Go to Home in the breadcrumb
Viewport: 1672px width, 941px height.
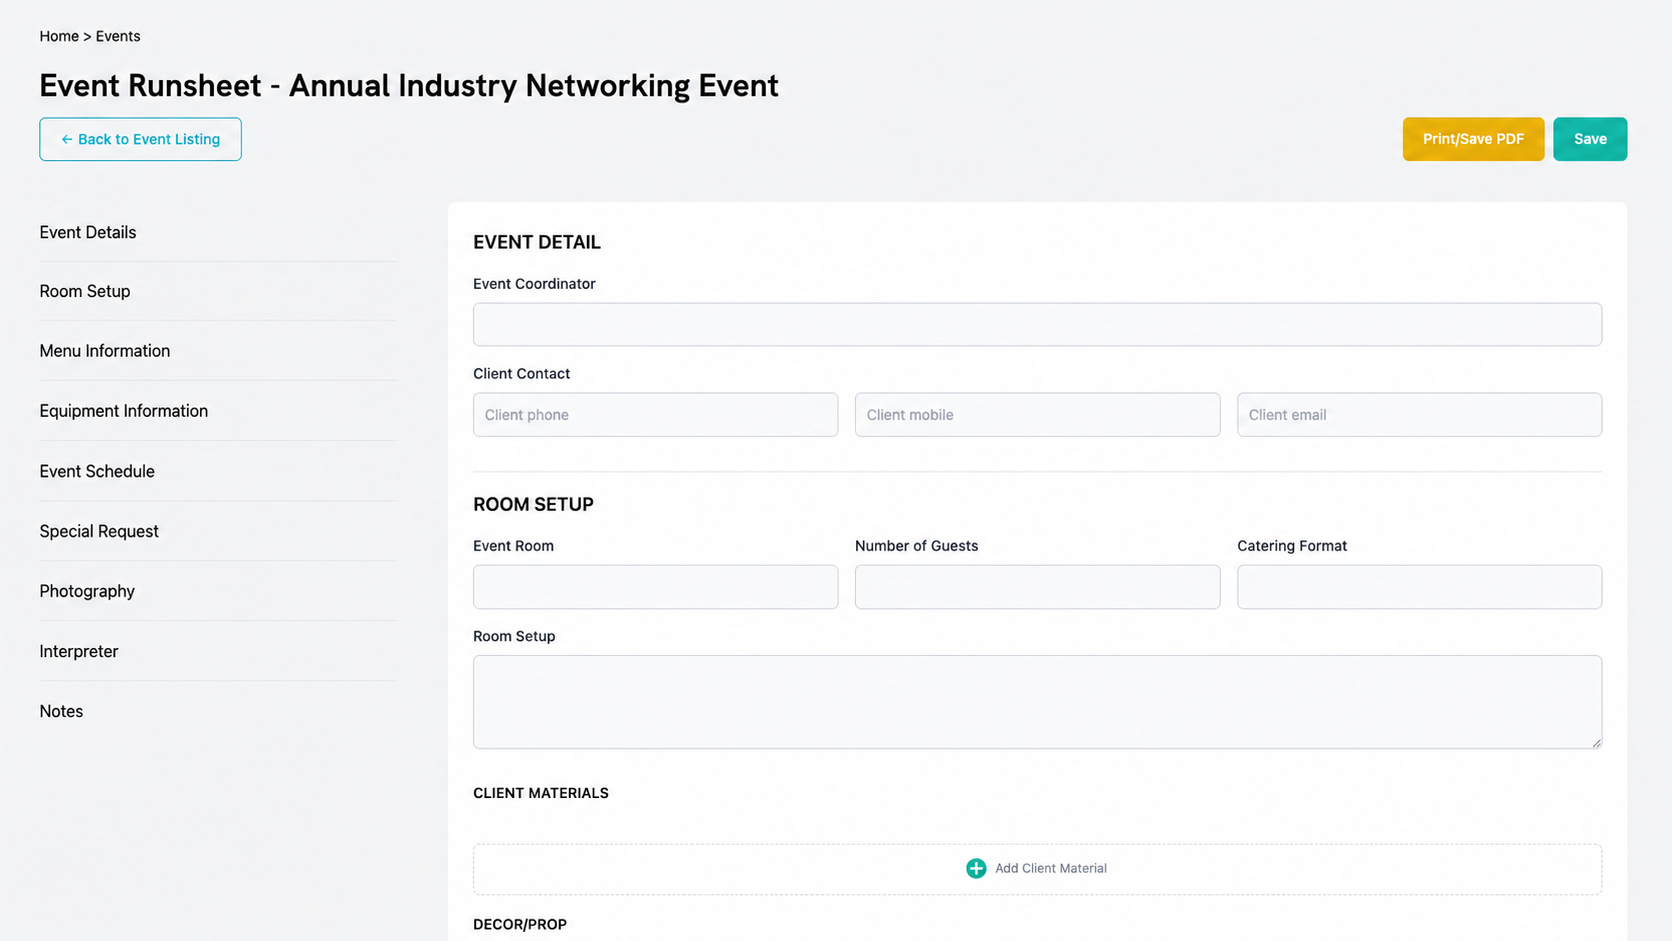59,36
